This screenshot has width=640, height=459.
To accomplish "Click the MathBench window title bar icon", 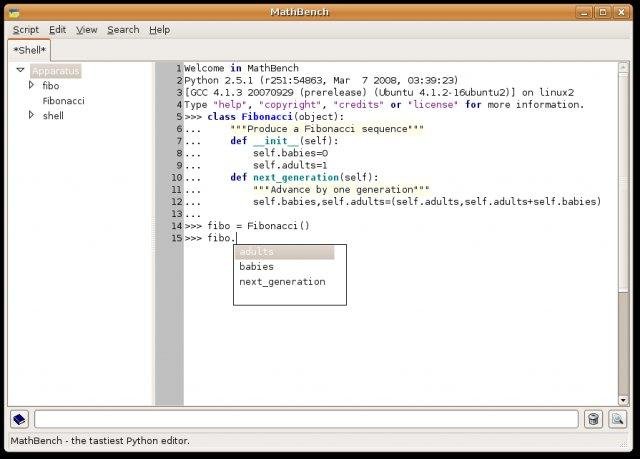I will point(14,13).
